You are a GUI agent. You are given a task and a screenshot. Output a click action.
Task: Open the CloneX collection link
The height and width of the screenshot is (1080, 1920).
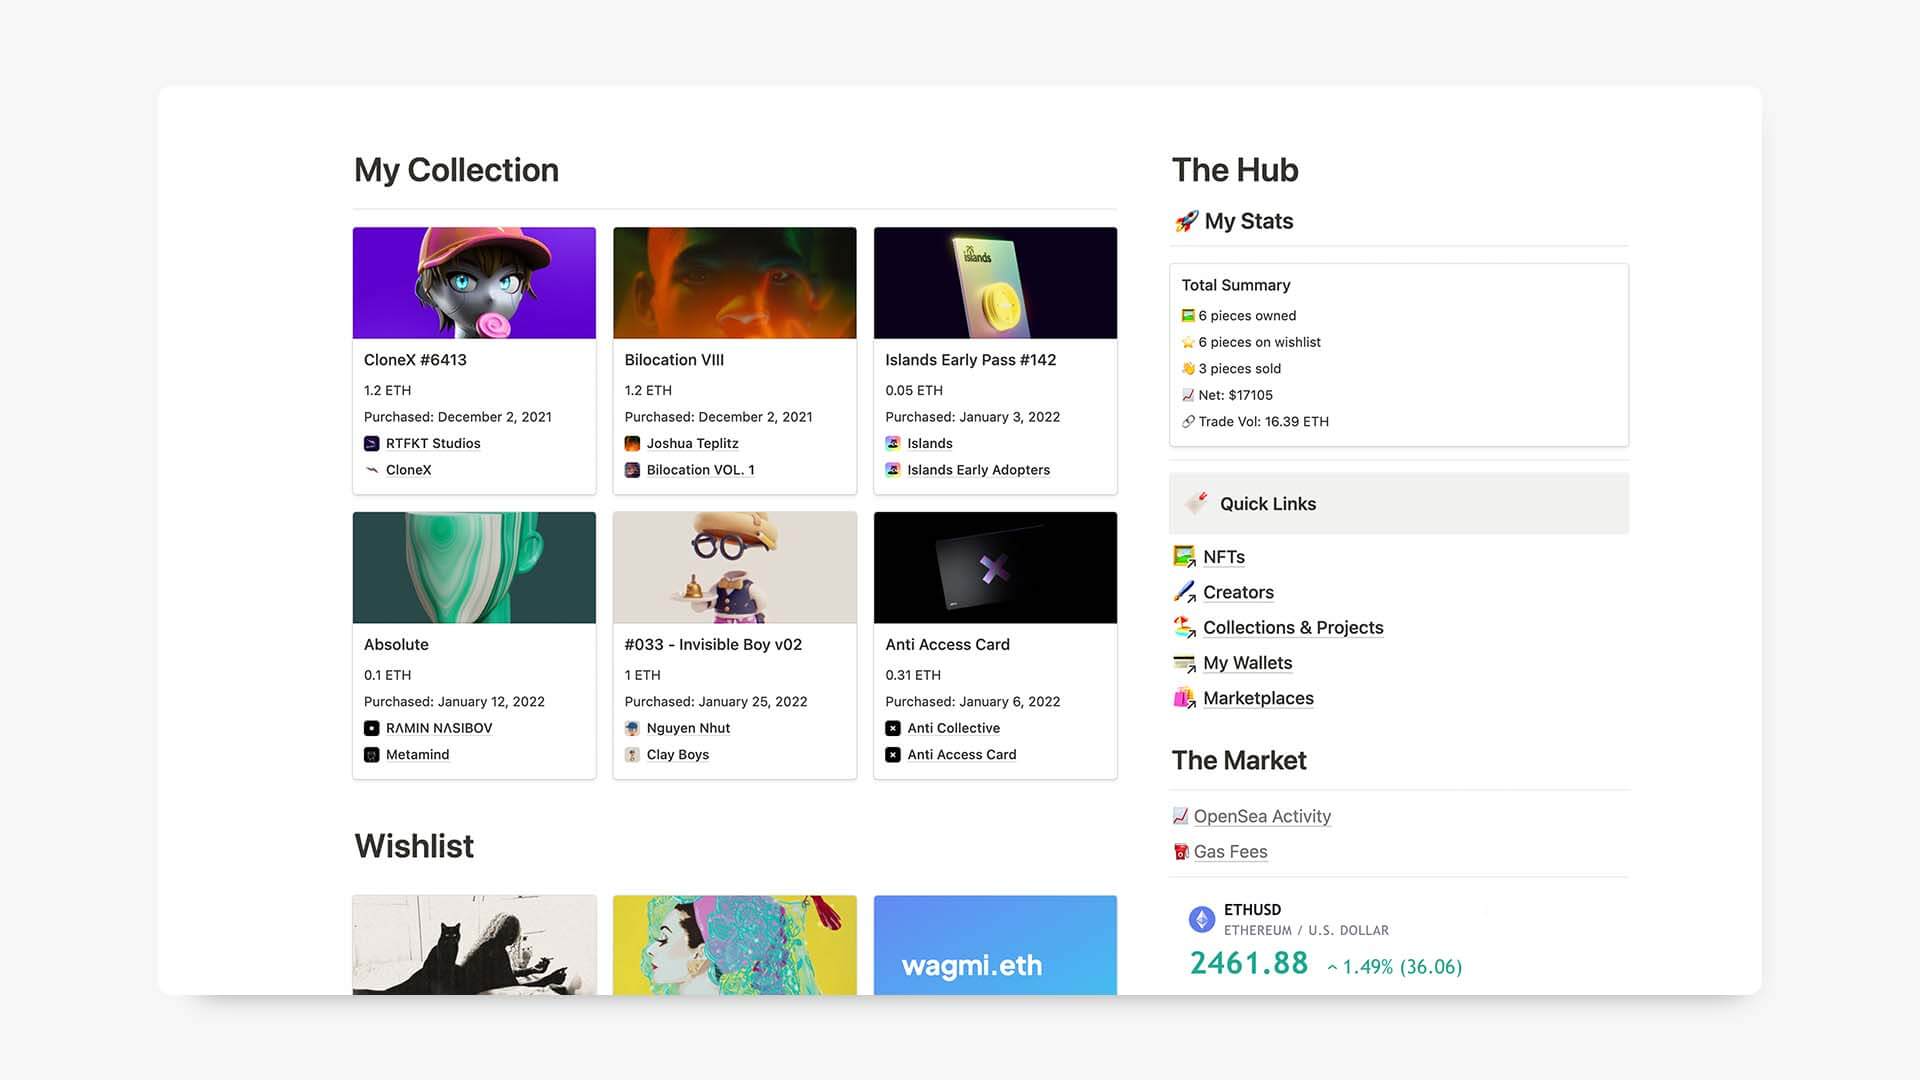tap(409, 469)
